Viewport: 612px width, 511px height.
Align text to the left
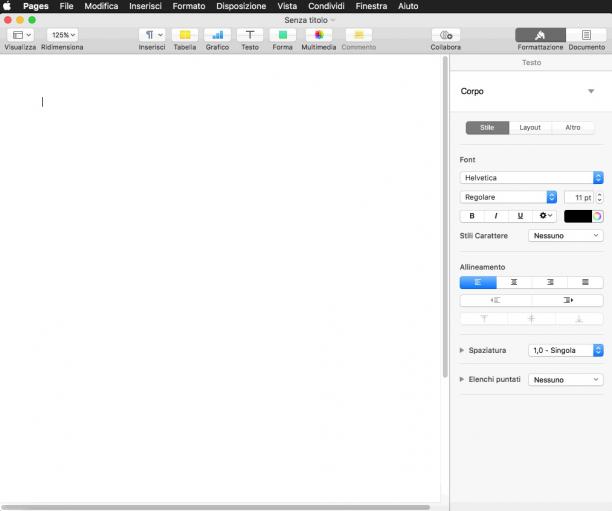pos(478,282)
